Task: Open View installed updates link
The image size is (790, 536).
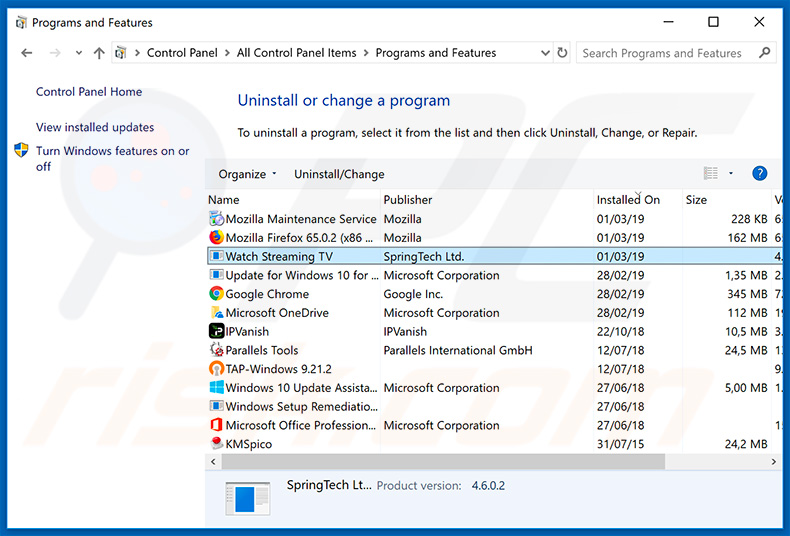Action: coord(95,127)
